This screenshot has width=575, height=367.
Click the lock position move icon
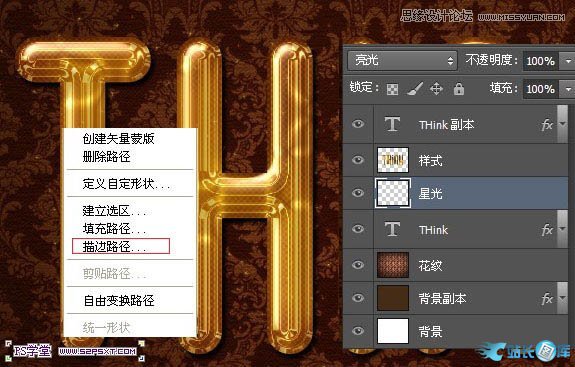coord(436,89)
